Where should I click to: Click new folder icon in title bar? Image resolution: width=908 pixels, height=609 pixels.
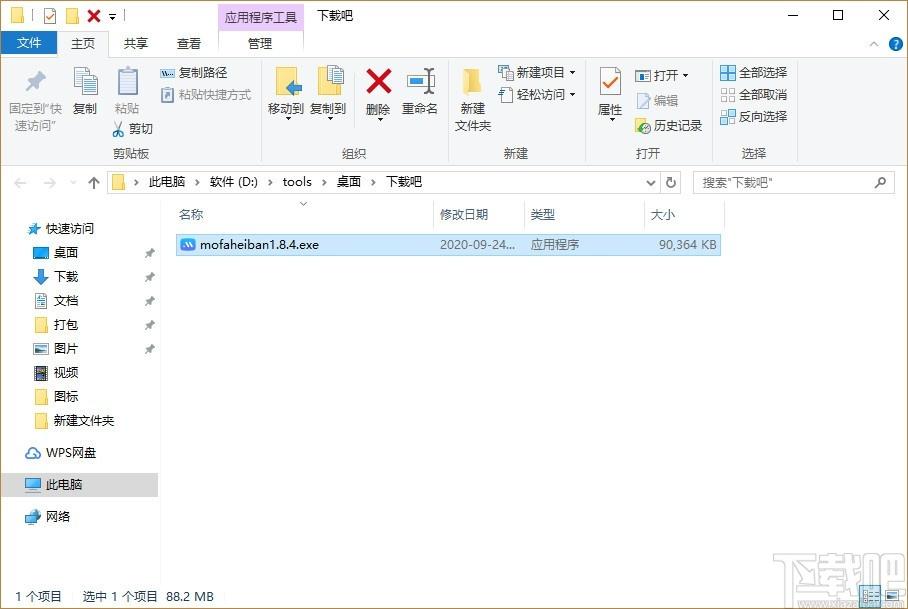click(72, 16)
